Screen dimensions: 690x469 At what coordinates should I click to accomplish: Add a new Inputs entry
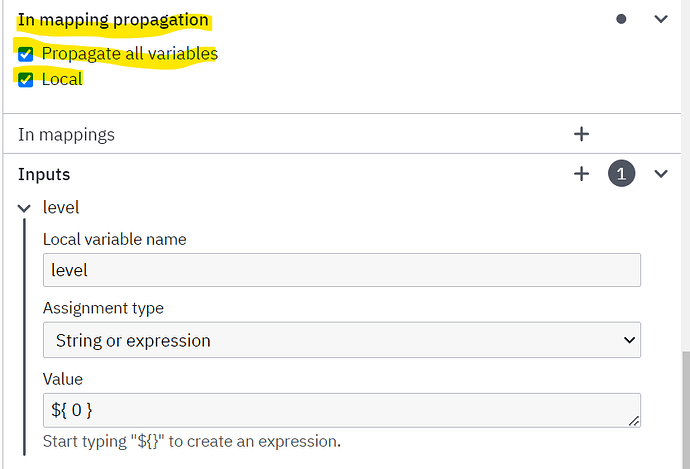coord(581,174)
